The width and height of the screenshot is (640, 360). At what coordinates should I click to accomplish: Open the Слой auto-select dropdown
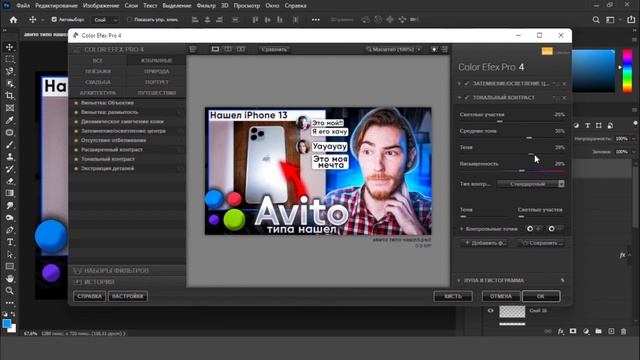tap(106, 20)
